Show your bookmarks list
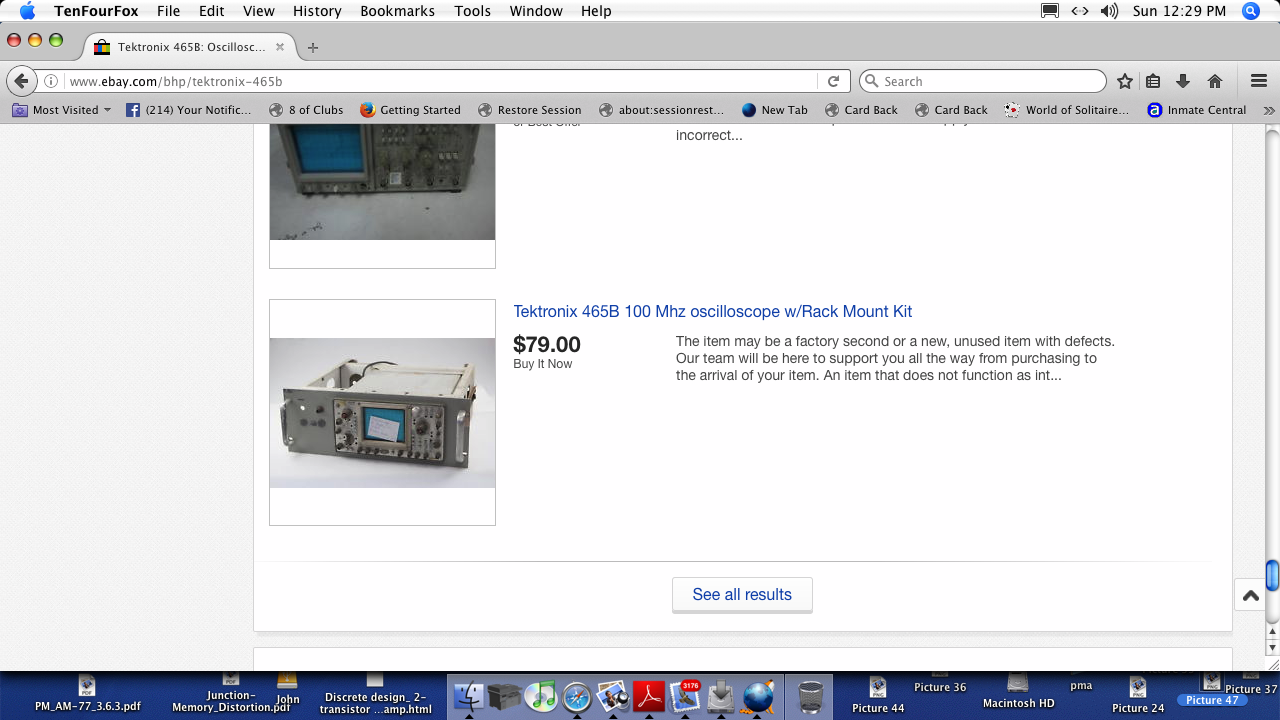 1153,81
